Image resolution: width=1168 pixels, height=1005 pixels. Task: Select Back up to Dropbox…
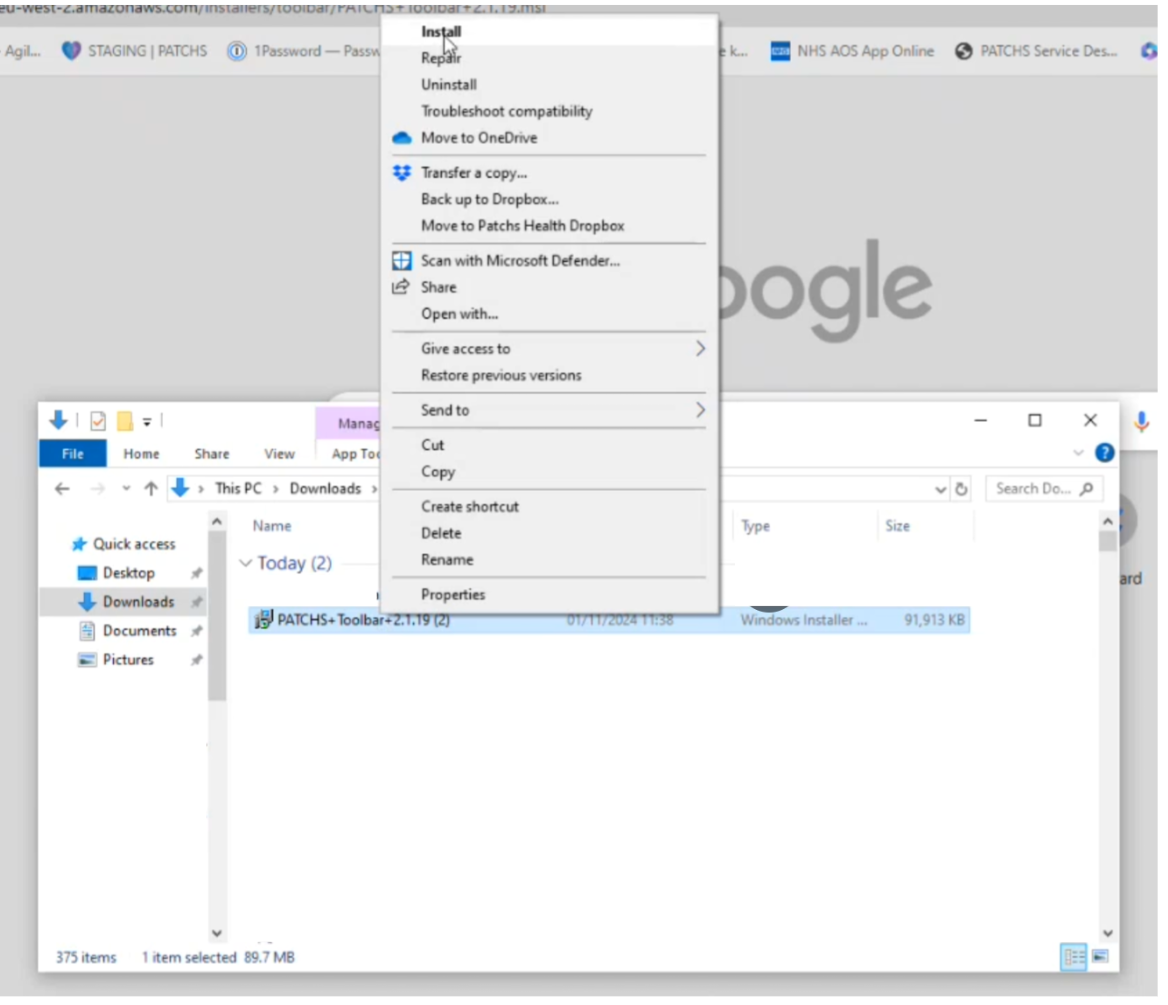pyautogui.click(x=489, y=200)
